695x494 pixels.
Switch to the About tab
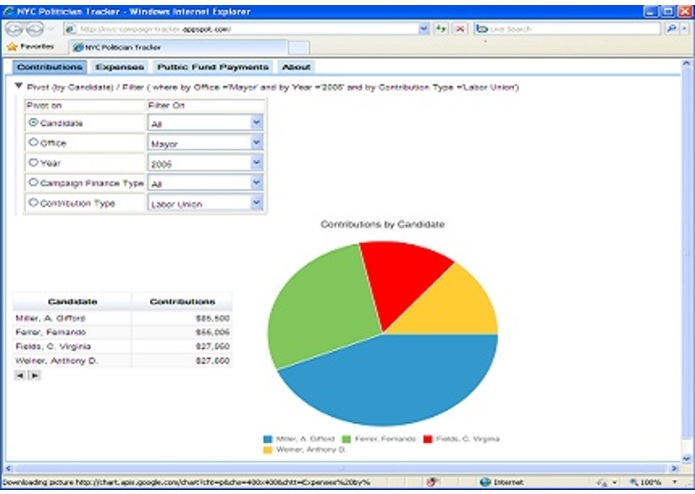[x=296, y=67]
